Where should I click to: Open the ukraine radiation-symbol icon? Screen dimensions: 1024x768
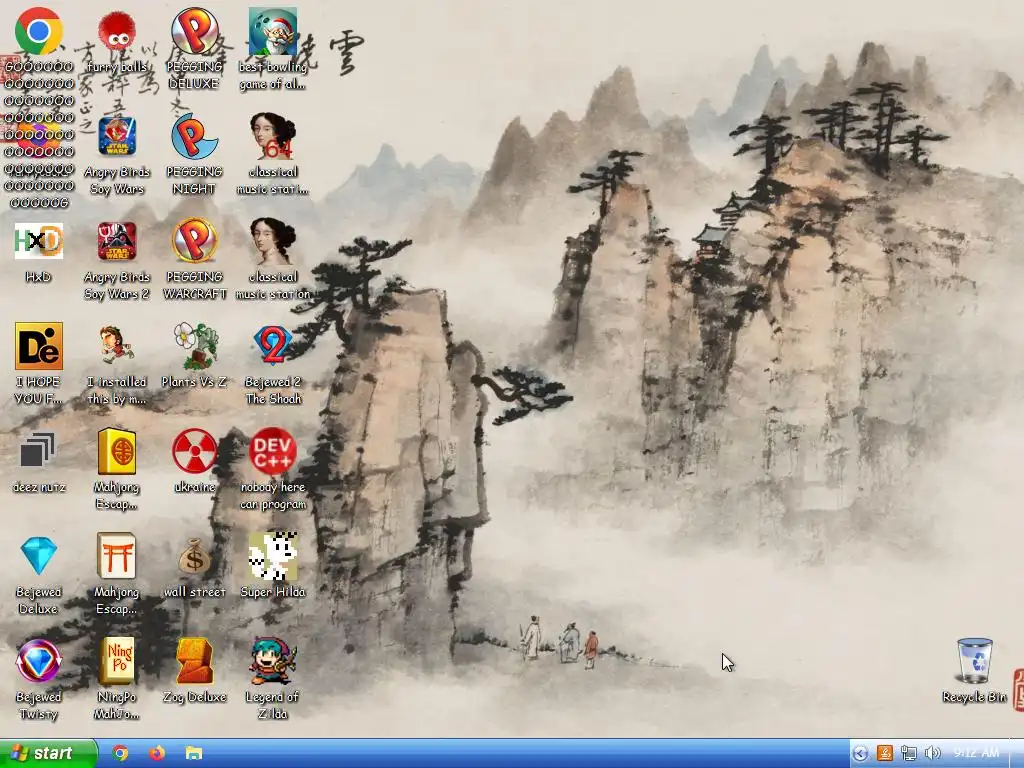(194, 451)
